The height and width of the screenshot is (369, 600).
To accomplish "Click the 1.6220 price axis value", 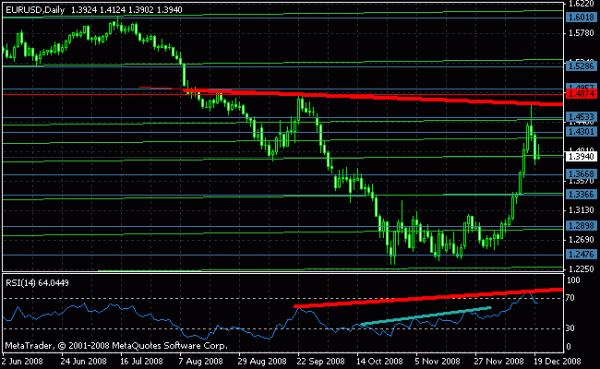I will click(581, 4).
